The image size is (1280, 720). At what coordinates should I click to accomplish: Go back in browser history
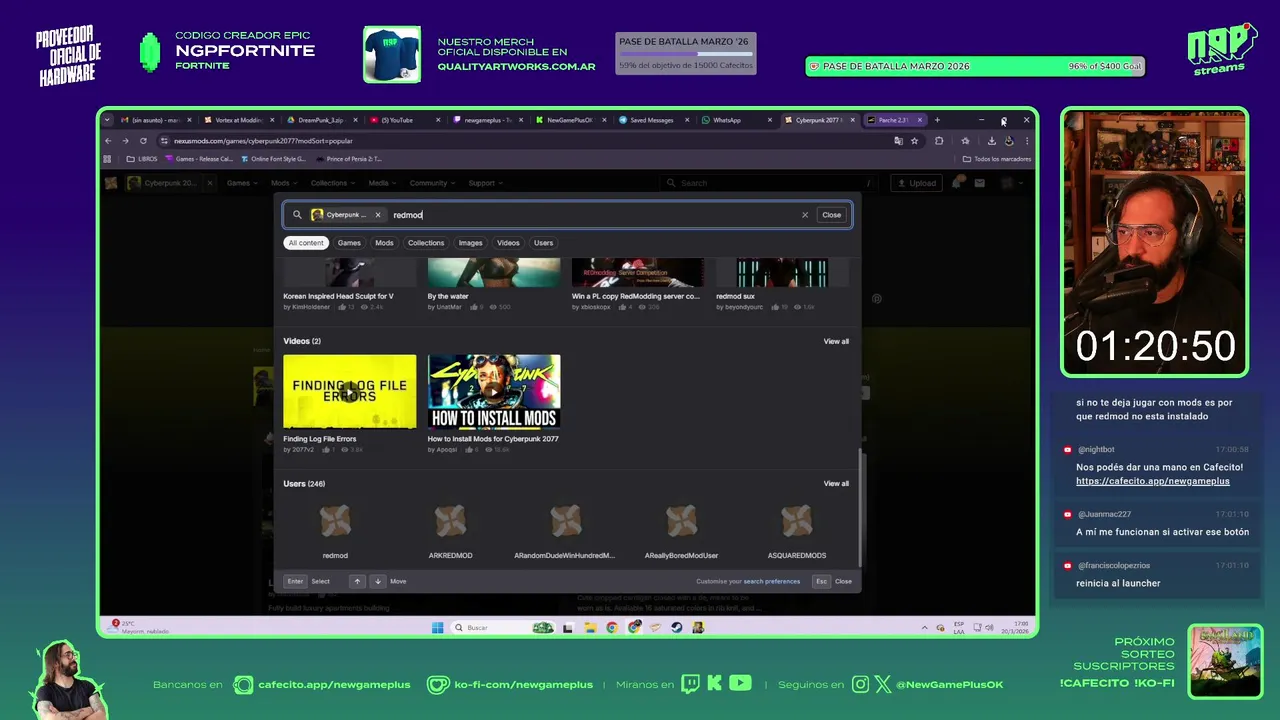point(108,141)
